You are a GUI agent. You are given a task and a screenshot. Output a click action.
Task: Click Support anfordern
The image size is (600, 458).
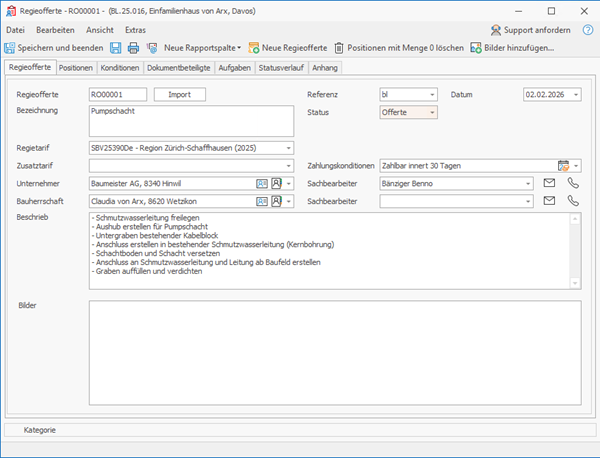click(531, 30)
